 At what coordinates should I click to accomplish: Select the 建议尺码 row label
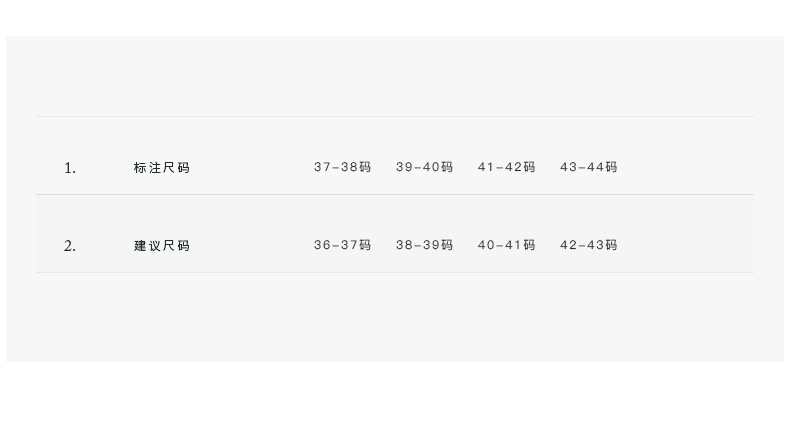[161, 246]
